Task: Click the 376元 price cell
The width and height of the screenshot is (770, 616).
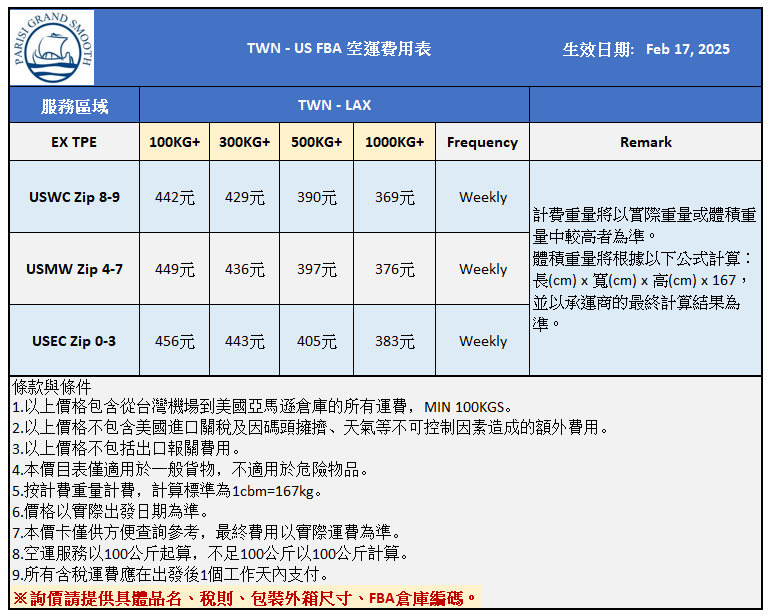Action: [x=394, y=269]
